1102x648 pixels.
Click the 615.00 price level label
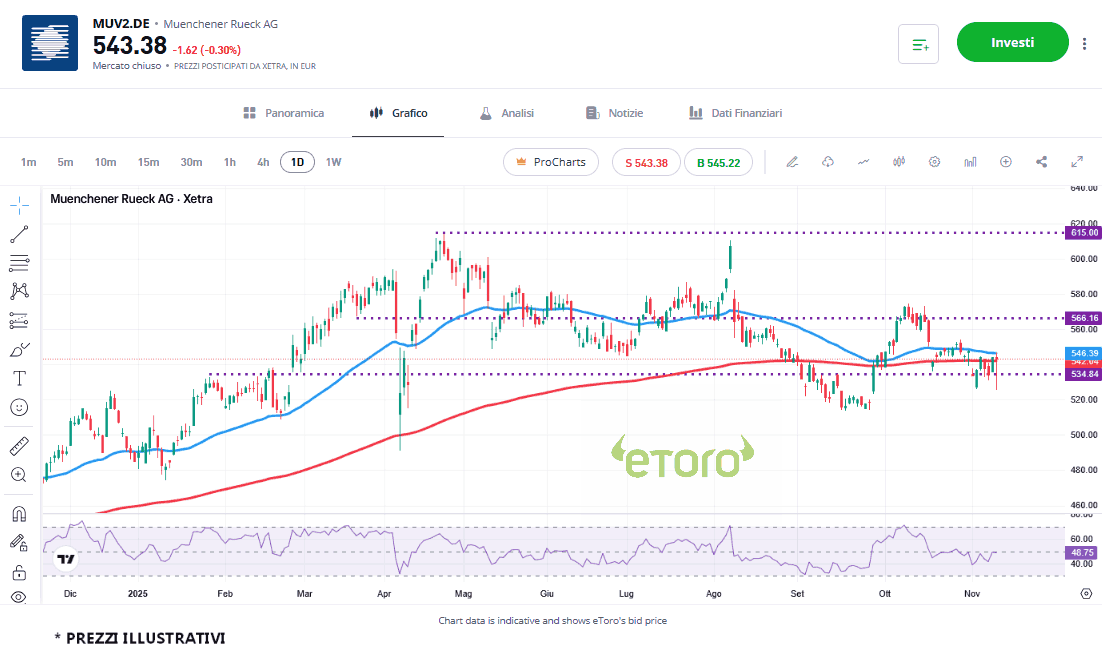pyautogui.click(x=1084, y=232)
